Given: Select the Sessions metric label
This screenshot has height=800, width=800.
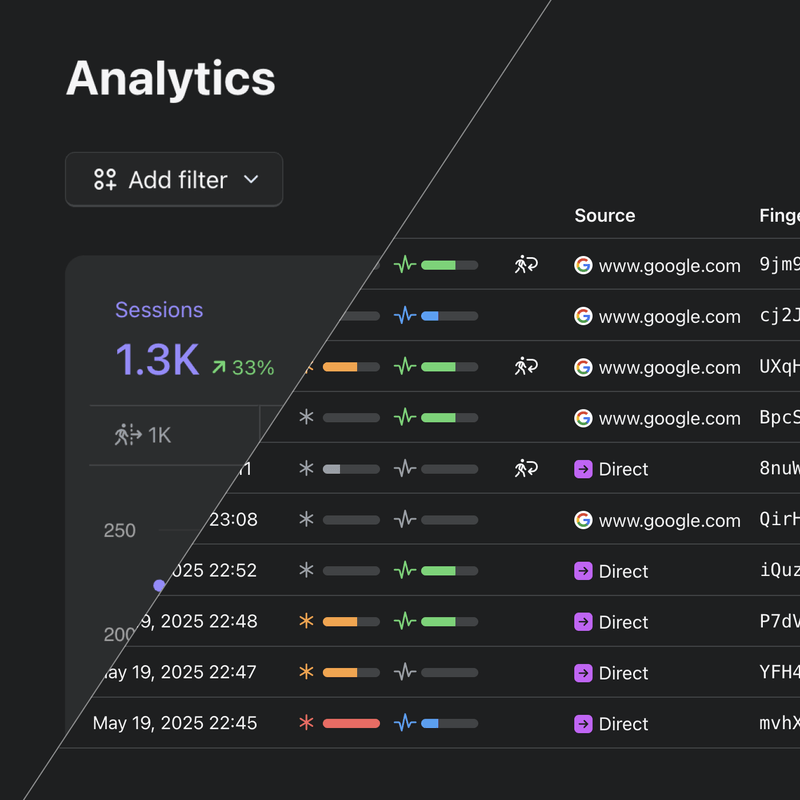Looking at the screenshot, I should click(x=159, y=310).
